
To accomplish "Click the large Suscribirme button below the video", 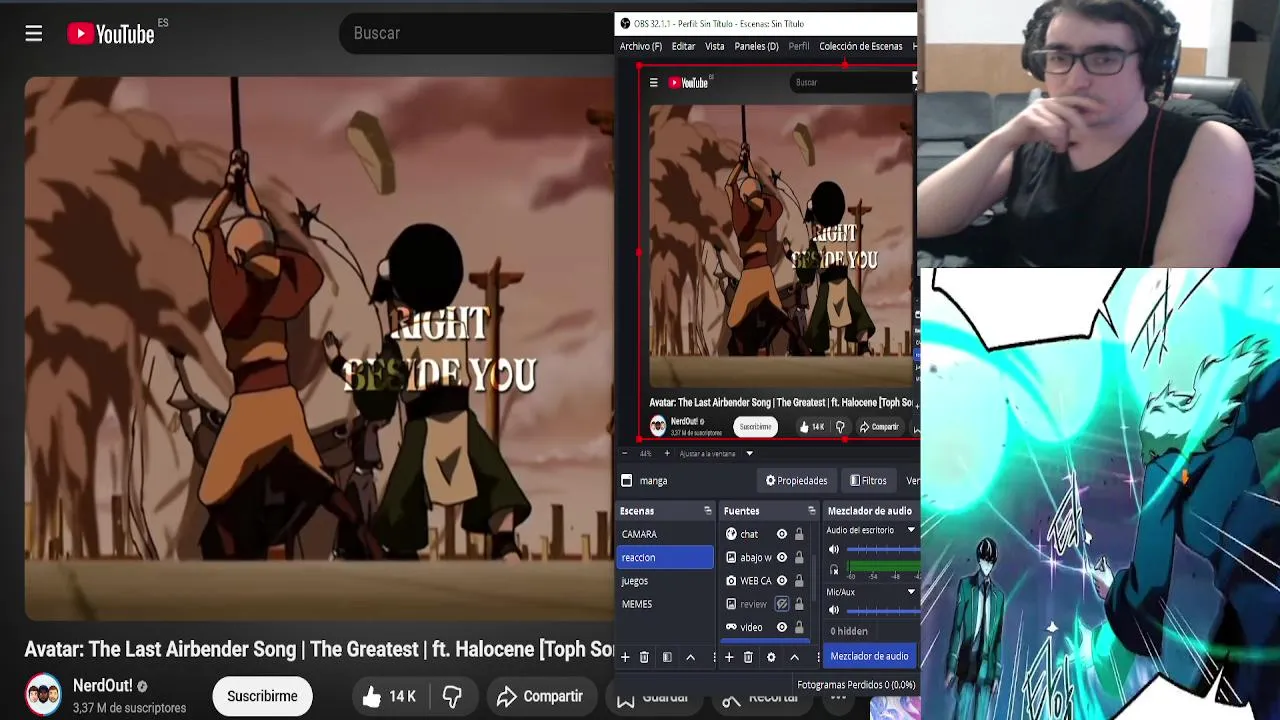I will [x=262, y=696].
